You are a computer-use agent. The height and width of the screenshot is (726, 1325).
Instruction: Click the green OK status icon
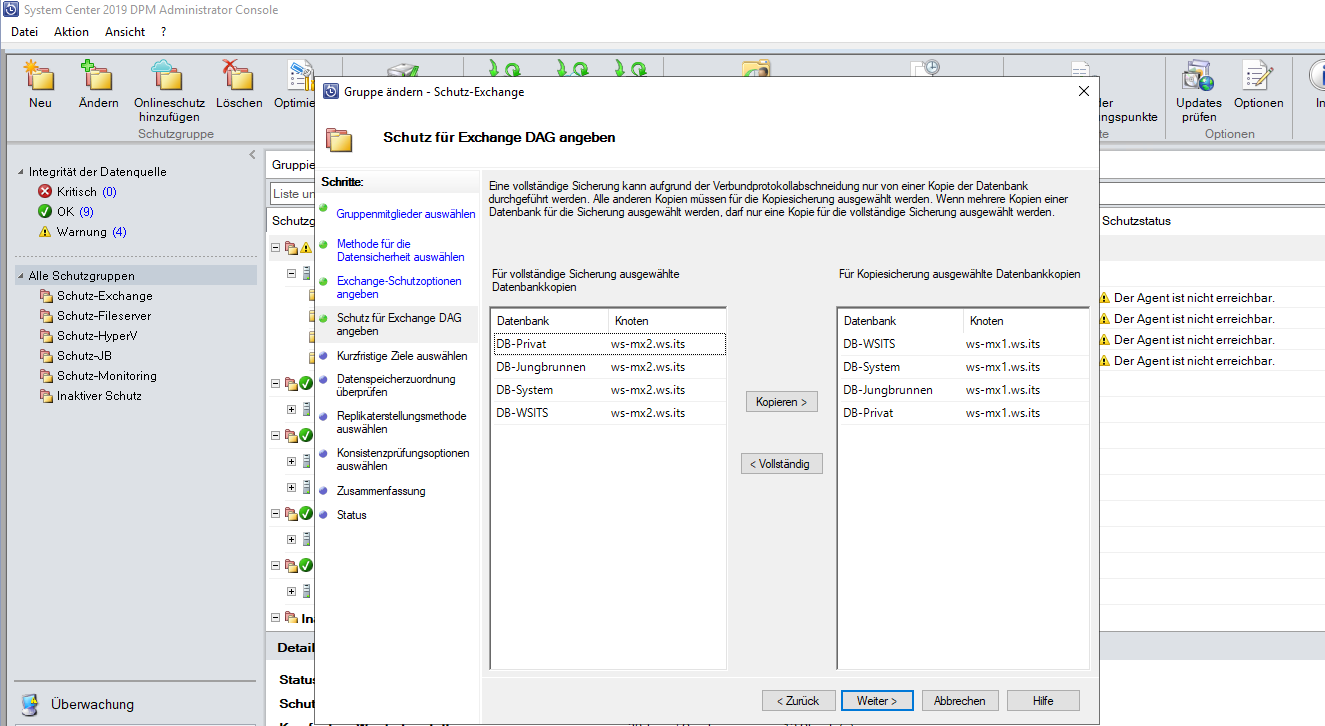pyautogui.click(x=45, y=212)
